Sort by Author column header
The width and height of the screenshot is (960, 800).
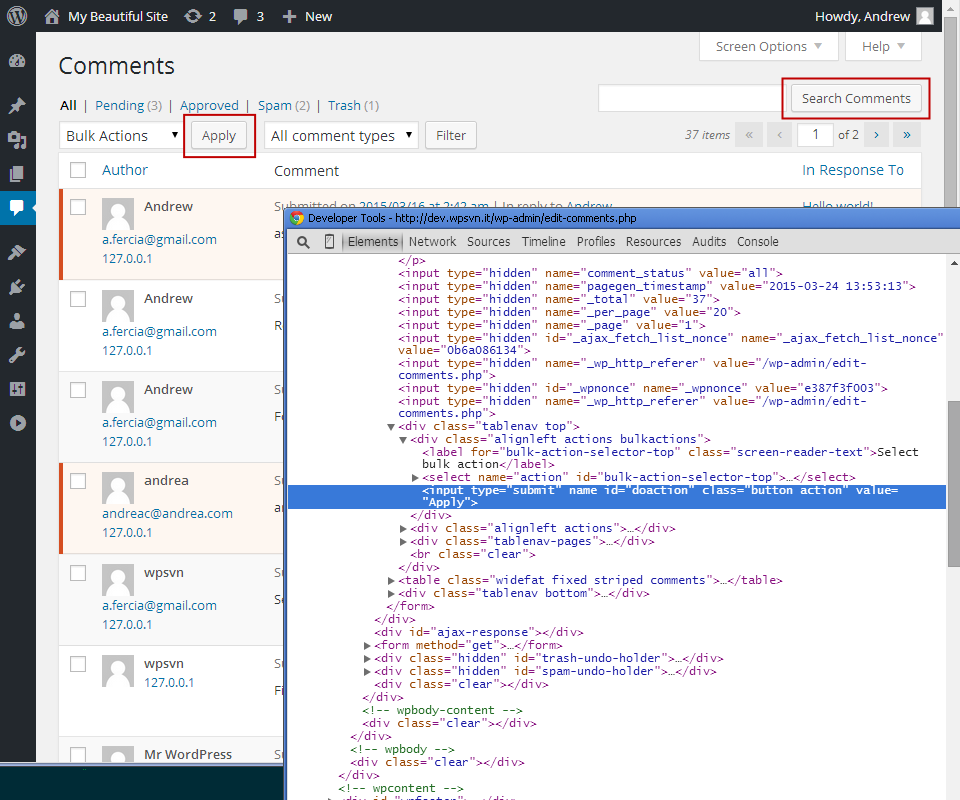tap(125, 170)
